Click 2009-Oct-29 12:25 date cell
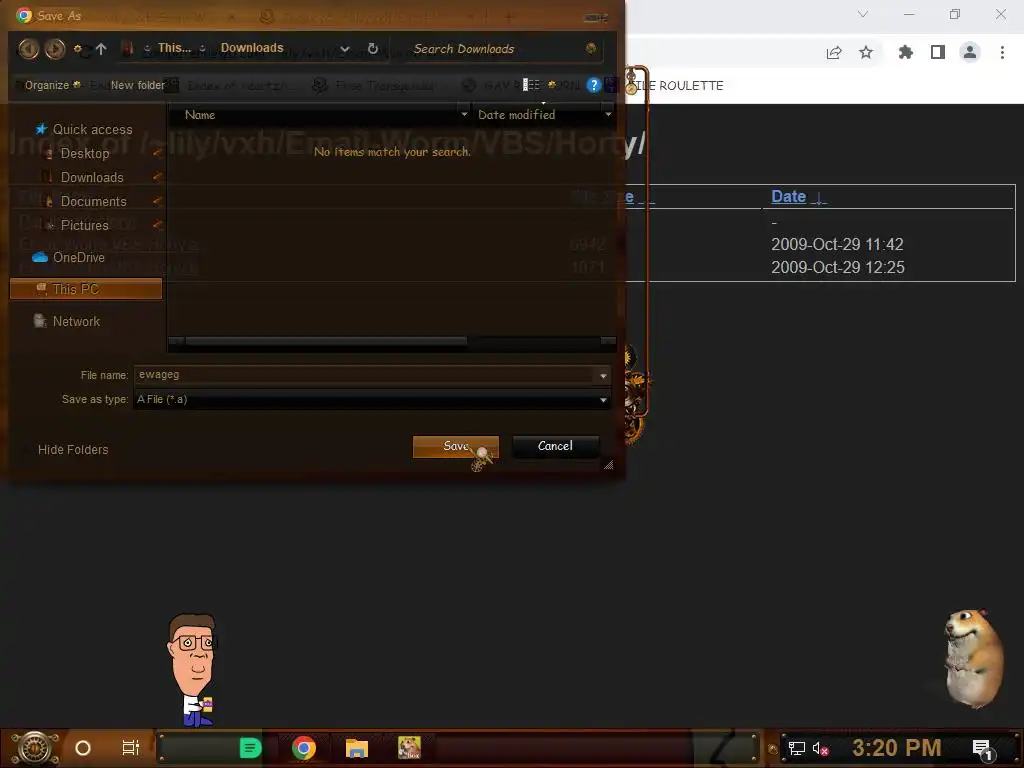 (838, 267)
